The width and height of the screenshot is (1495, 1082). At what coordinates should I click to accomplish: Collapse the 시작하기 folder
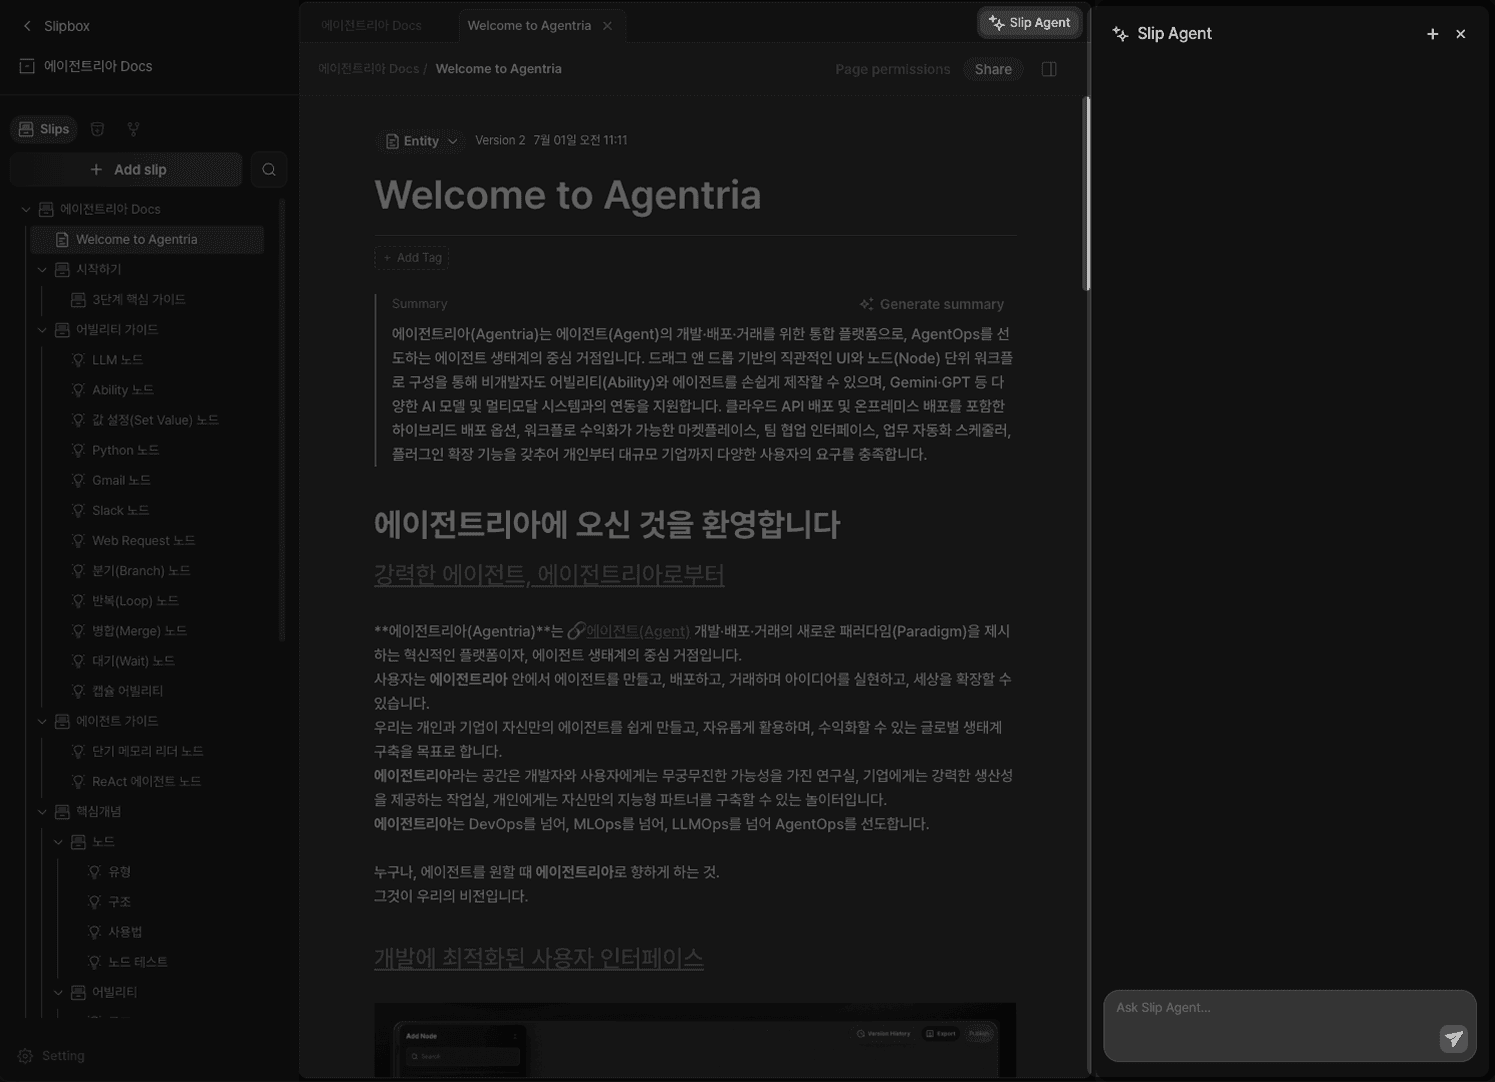tap(42, 269)
